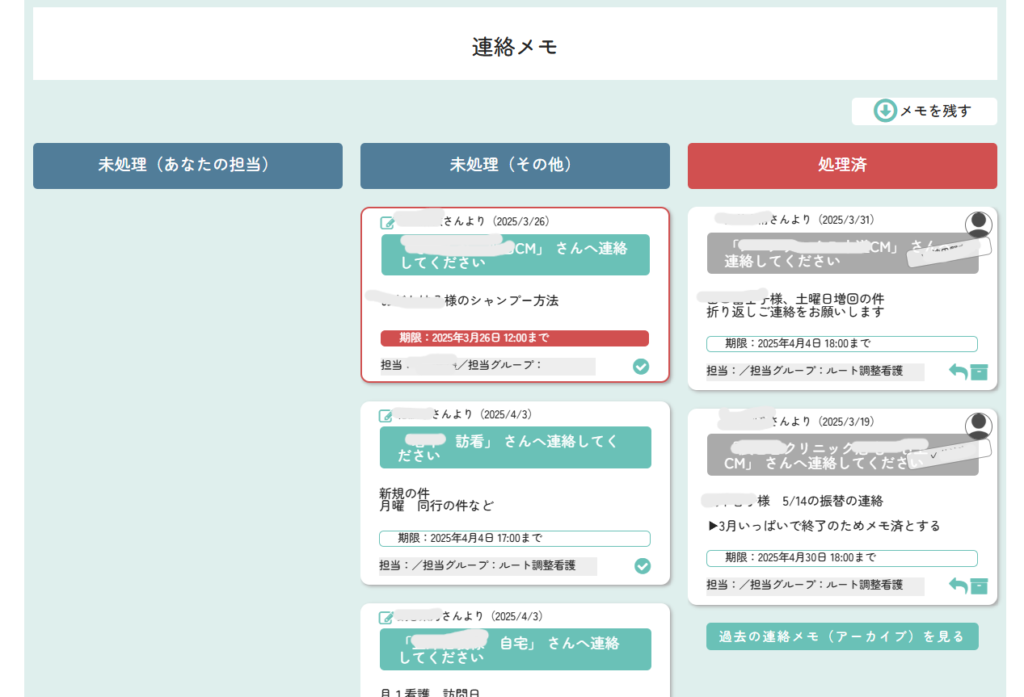Click edit icon on the 2025/3/26 memo
Image resolution: width=1024 pixels, height=697 pixels.
387,222
